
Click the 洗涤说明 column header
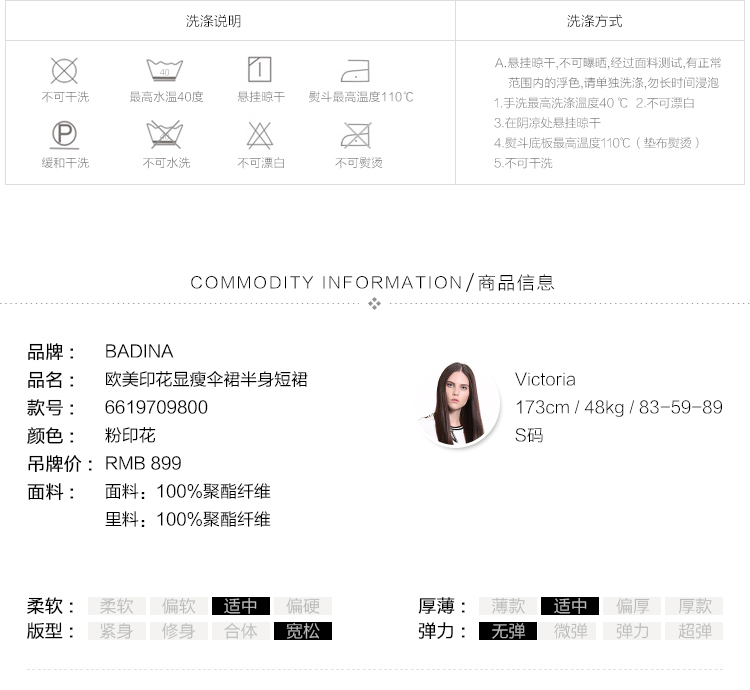coord(213,21)
